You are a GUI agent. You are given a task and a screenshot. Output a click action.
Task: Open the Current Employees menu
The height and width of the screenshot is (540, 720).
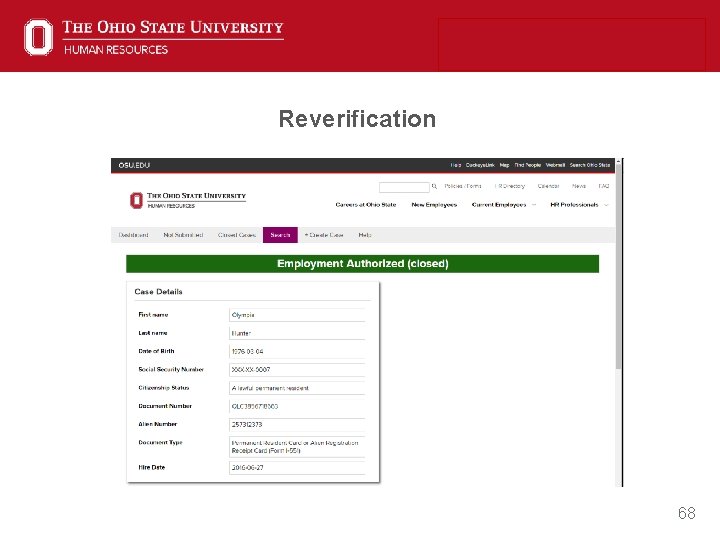click(499, 205)
